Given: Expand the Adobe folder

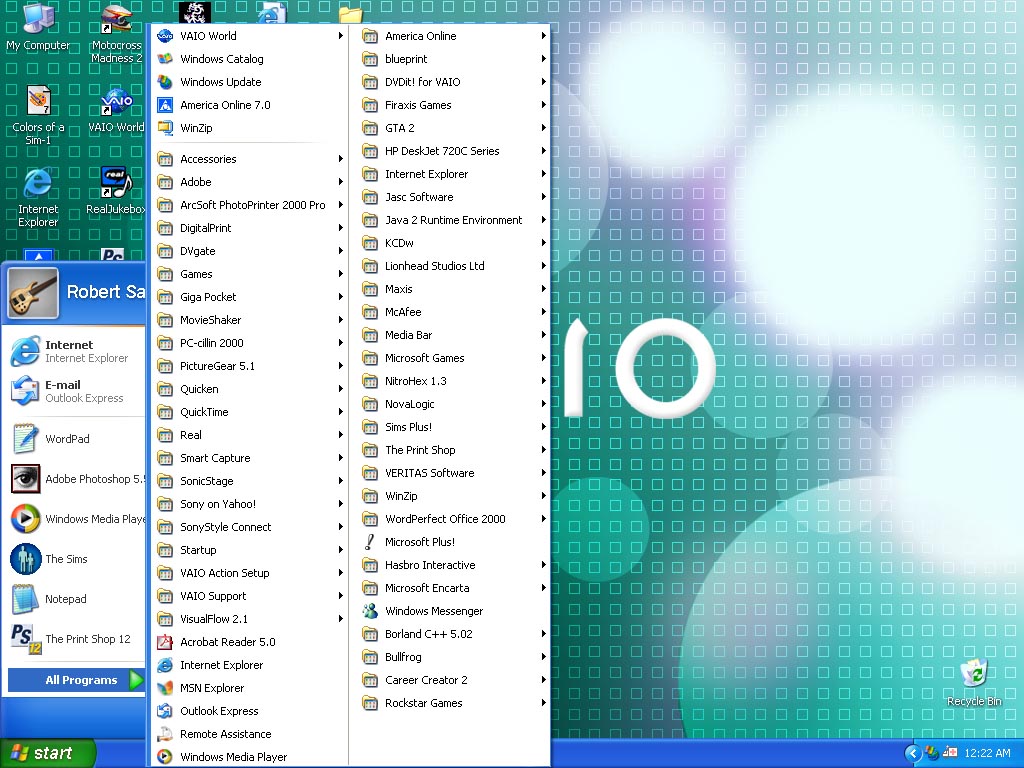Looking at the screenshot, I should [x=249, y=182].
